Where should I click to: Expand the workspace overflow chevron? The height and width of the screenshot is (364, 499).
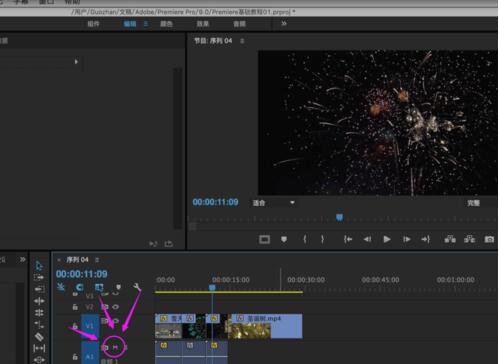(x=284, y=23)
